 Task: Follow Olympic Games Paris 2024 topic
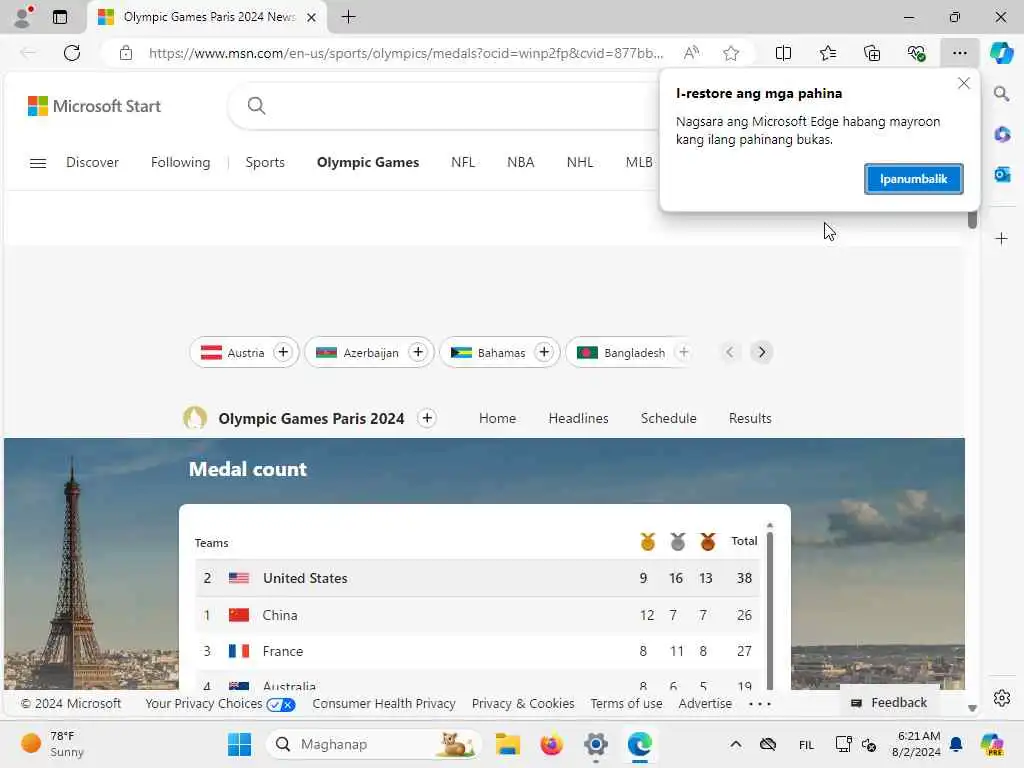coord(426,418)
